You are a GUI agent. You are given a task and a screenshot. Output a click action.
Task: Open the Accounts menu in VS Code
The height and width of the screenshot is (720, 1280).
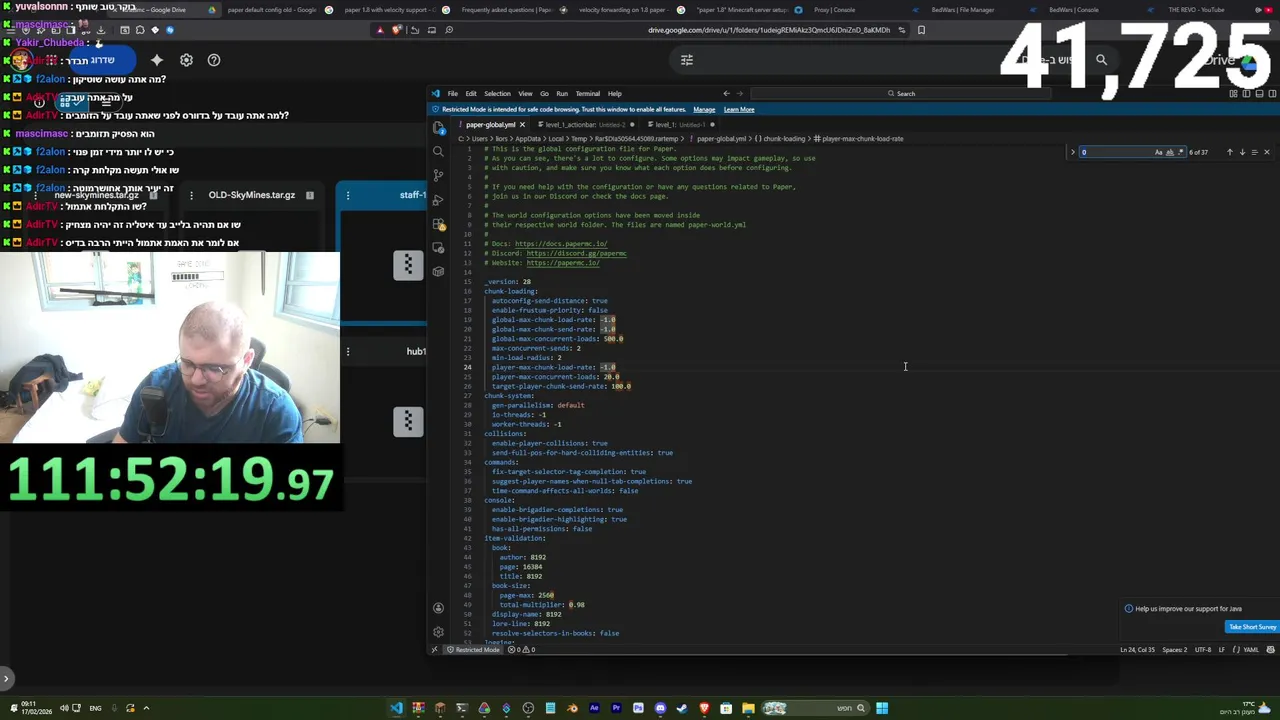[438, 608]
